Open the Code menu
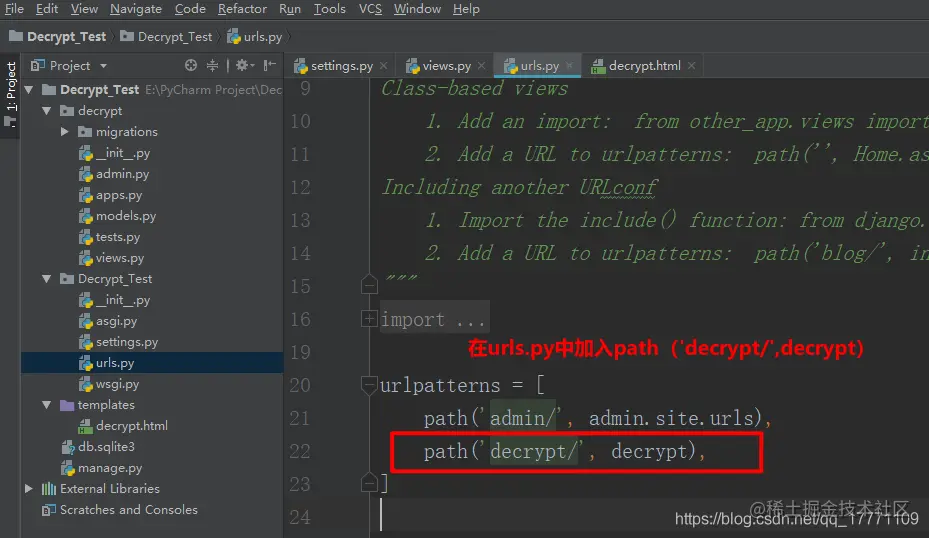929x538 pixels. 190,9
